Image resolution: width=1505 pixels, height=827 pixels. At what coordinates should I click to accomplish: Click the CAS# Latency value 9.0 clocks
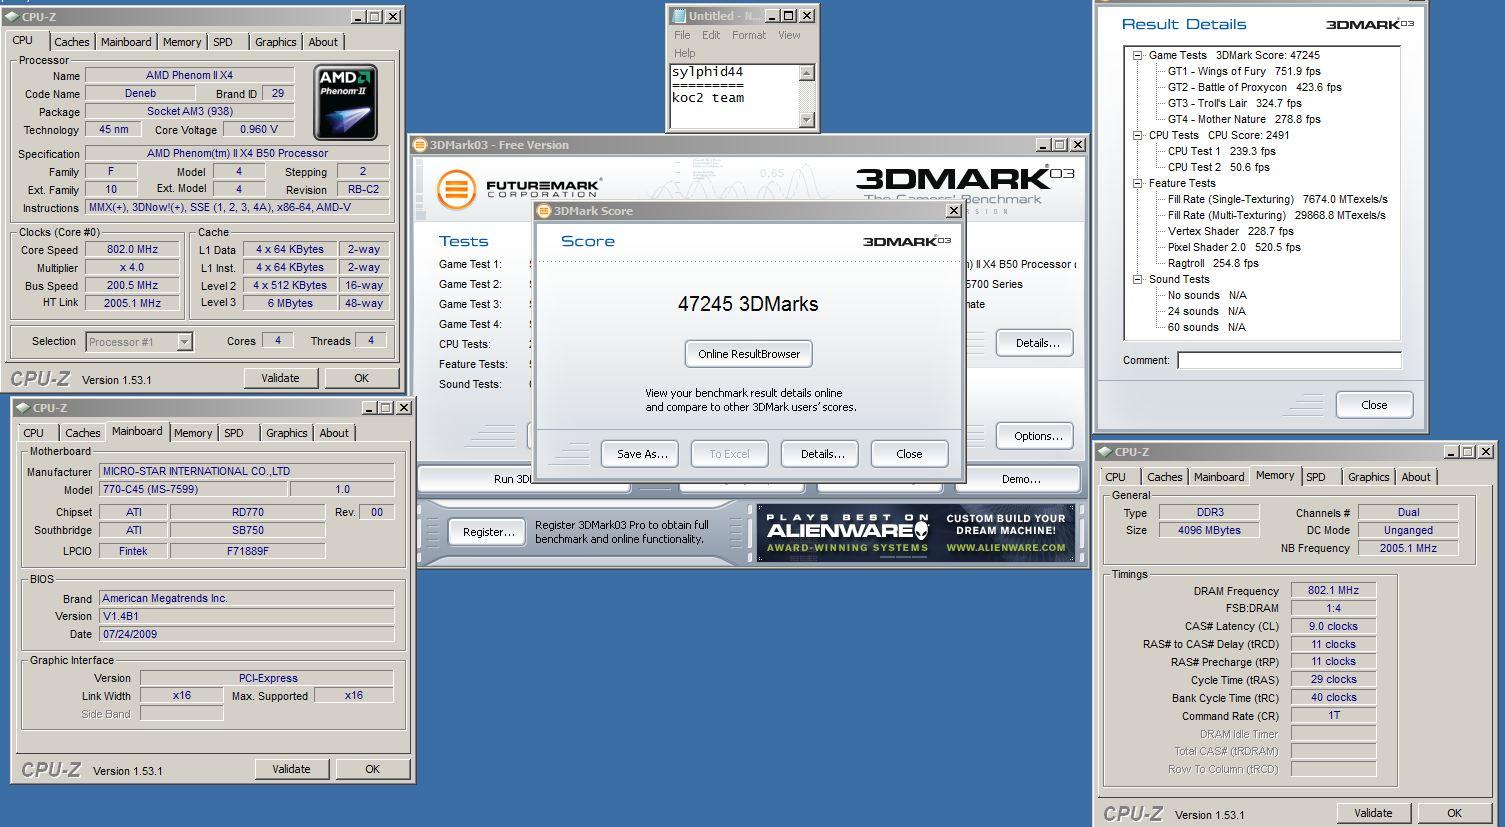tap(1333, 627)
